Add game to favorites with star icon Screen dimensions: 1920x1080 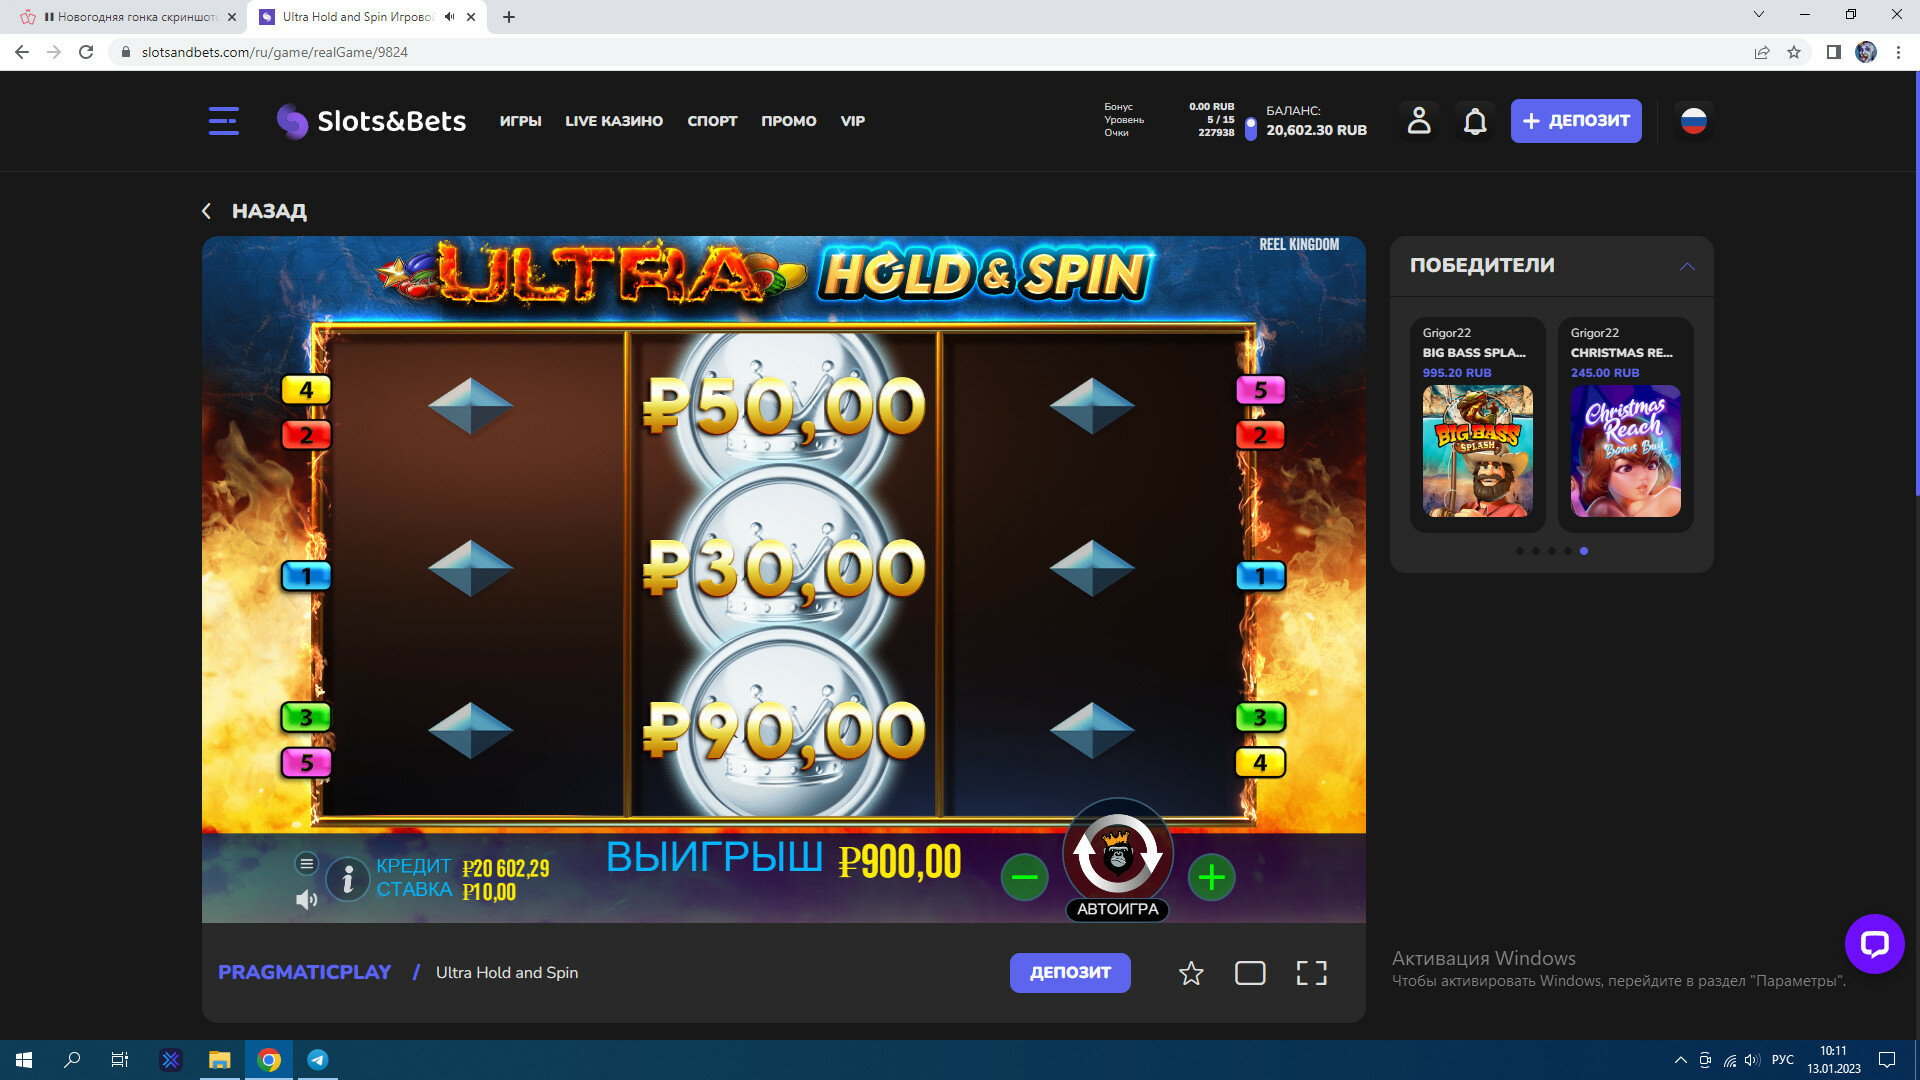tap(1190, 973)
